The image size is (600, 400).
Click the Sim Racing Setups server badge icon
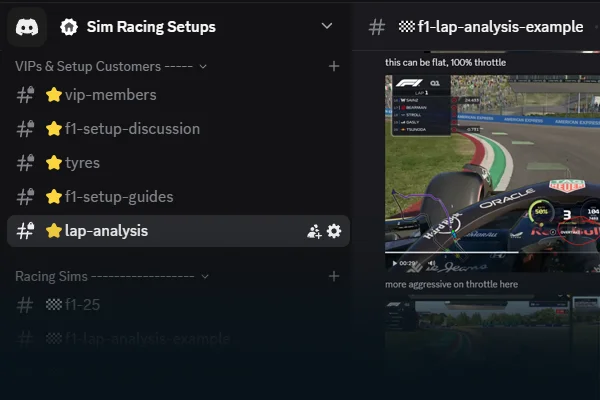coord(69,27)
